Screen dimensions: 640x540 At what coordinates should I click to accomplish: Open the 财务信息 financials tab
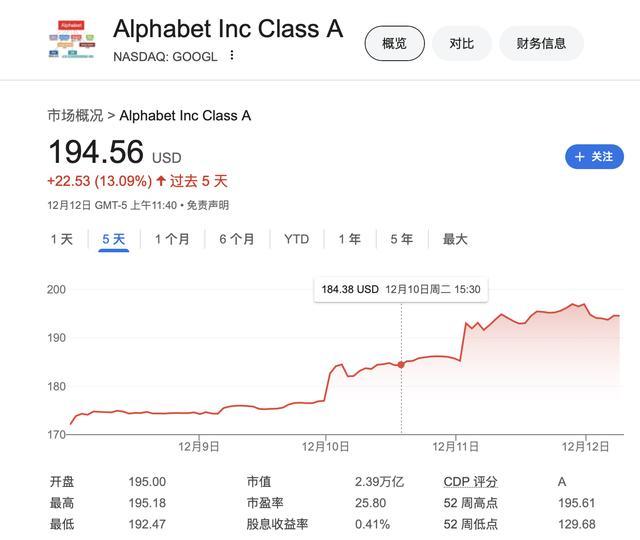click(x=541, y=43)
